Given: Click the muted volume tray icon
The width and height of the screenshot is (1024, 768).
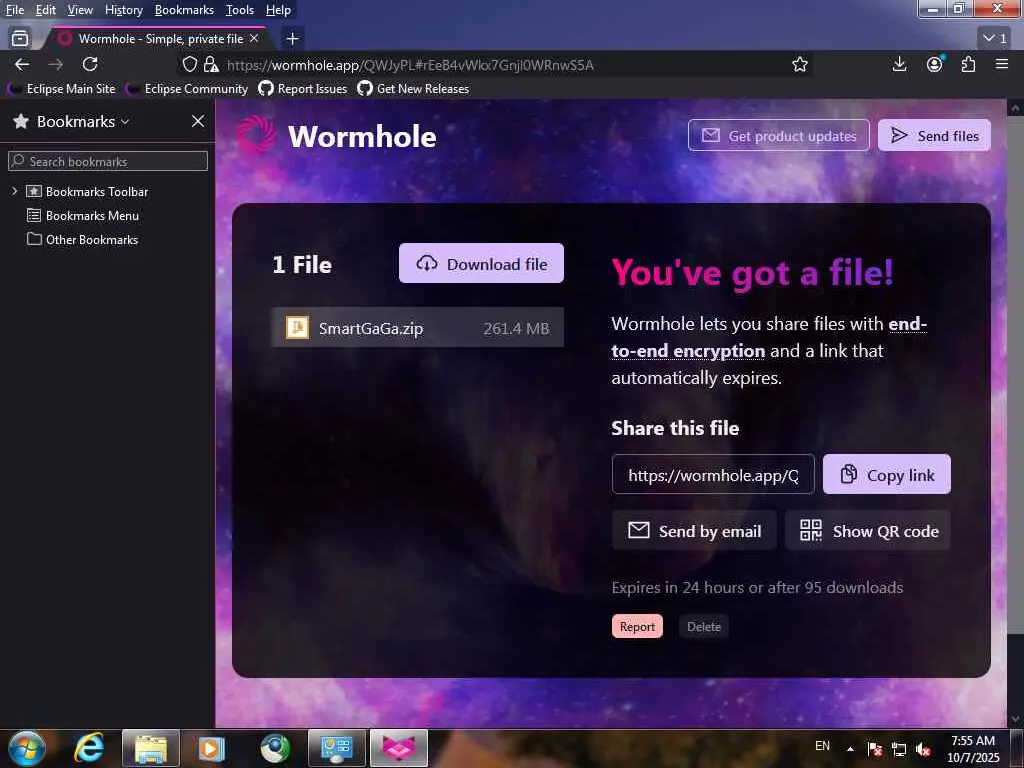Looking at the screenshot, I should [923, 749].
